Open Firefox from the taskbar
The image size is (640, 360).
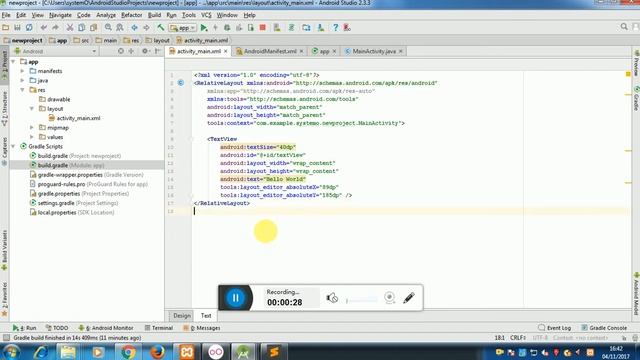157,352
